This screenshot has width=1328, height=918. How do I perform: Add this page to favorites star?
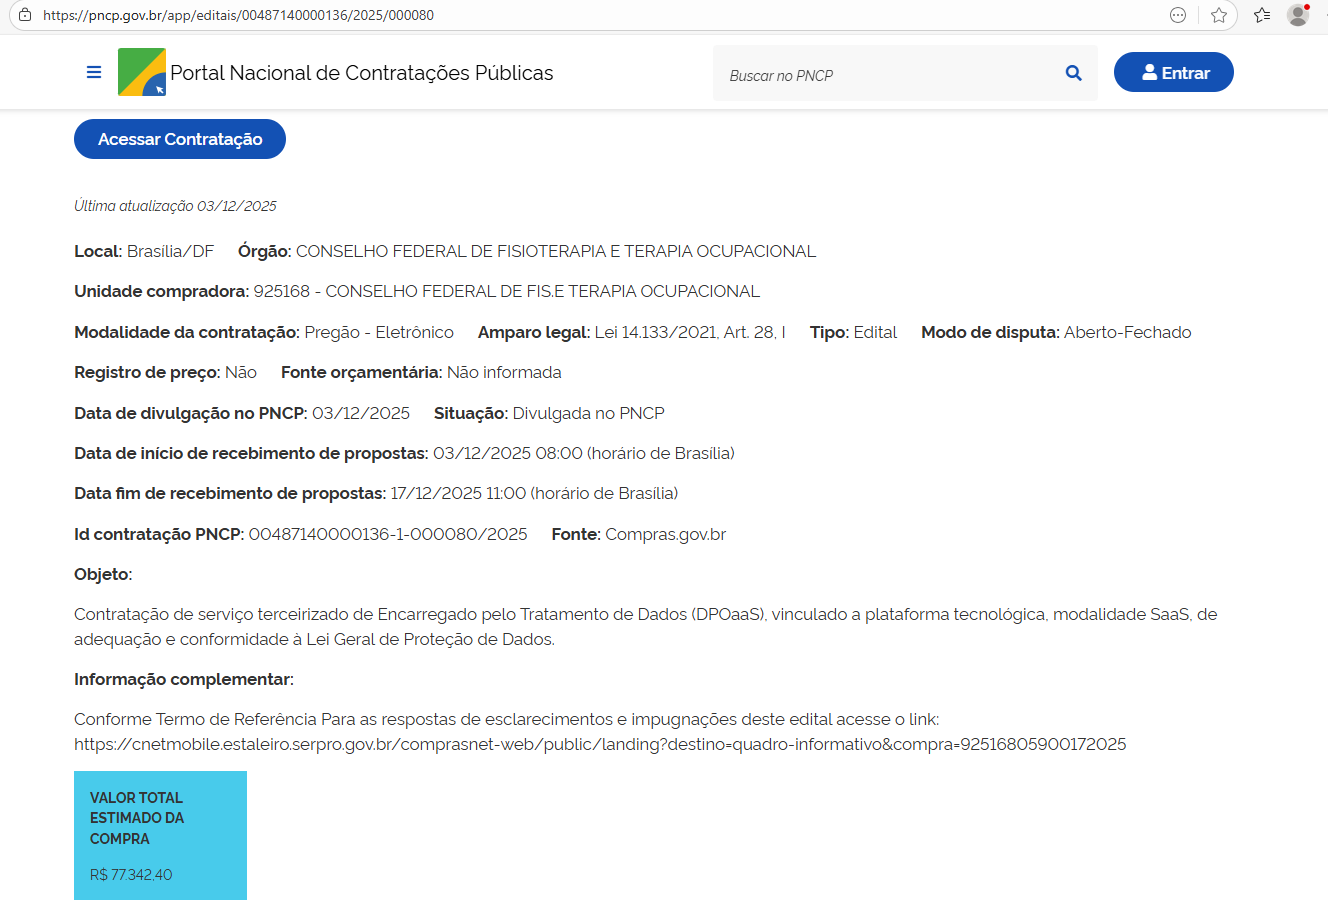click(x=1218, y=15)
